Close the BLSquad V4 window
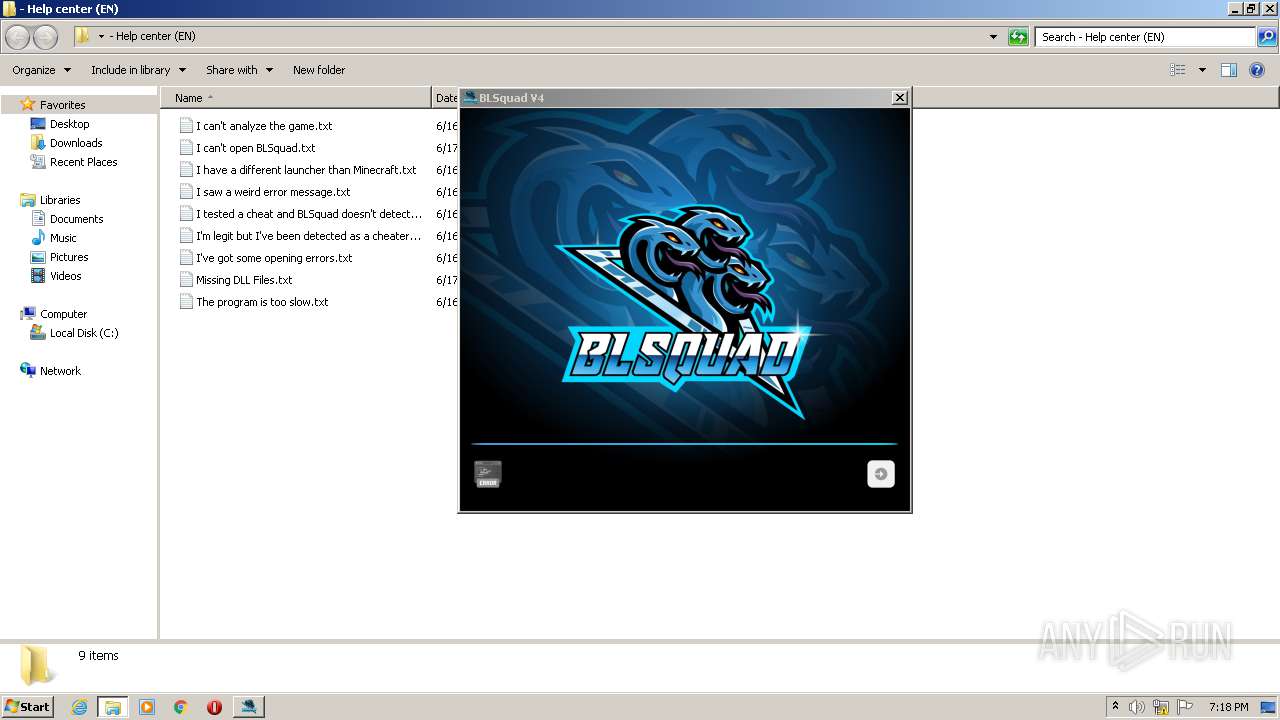The image size is (1280, 720). pyautogui.click(x=899, y=97)
